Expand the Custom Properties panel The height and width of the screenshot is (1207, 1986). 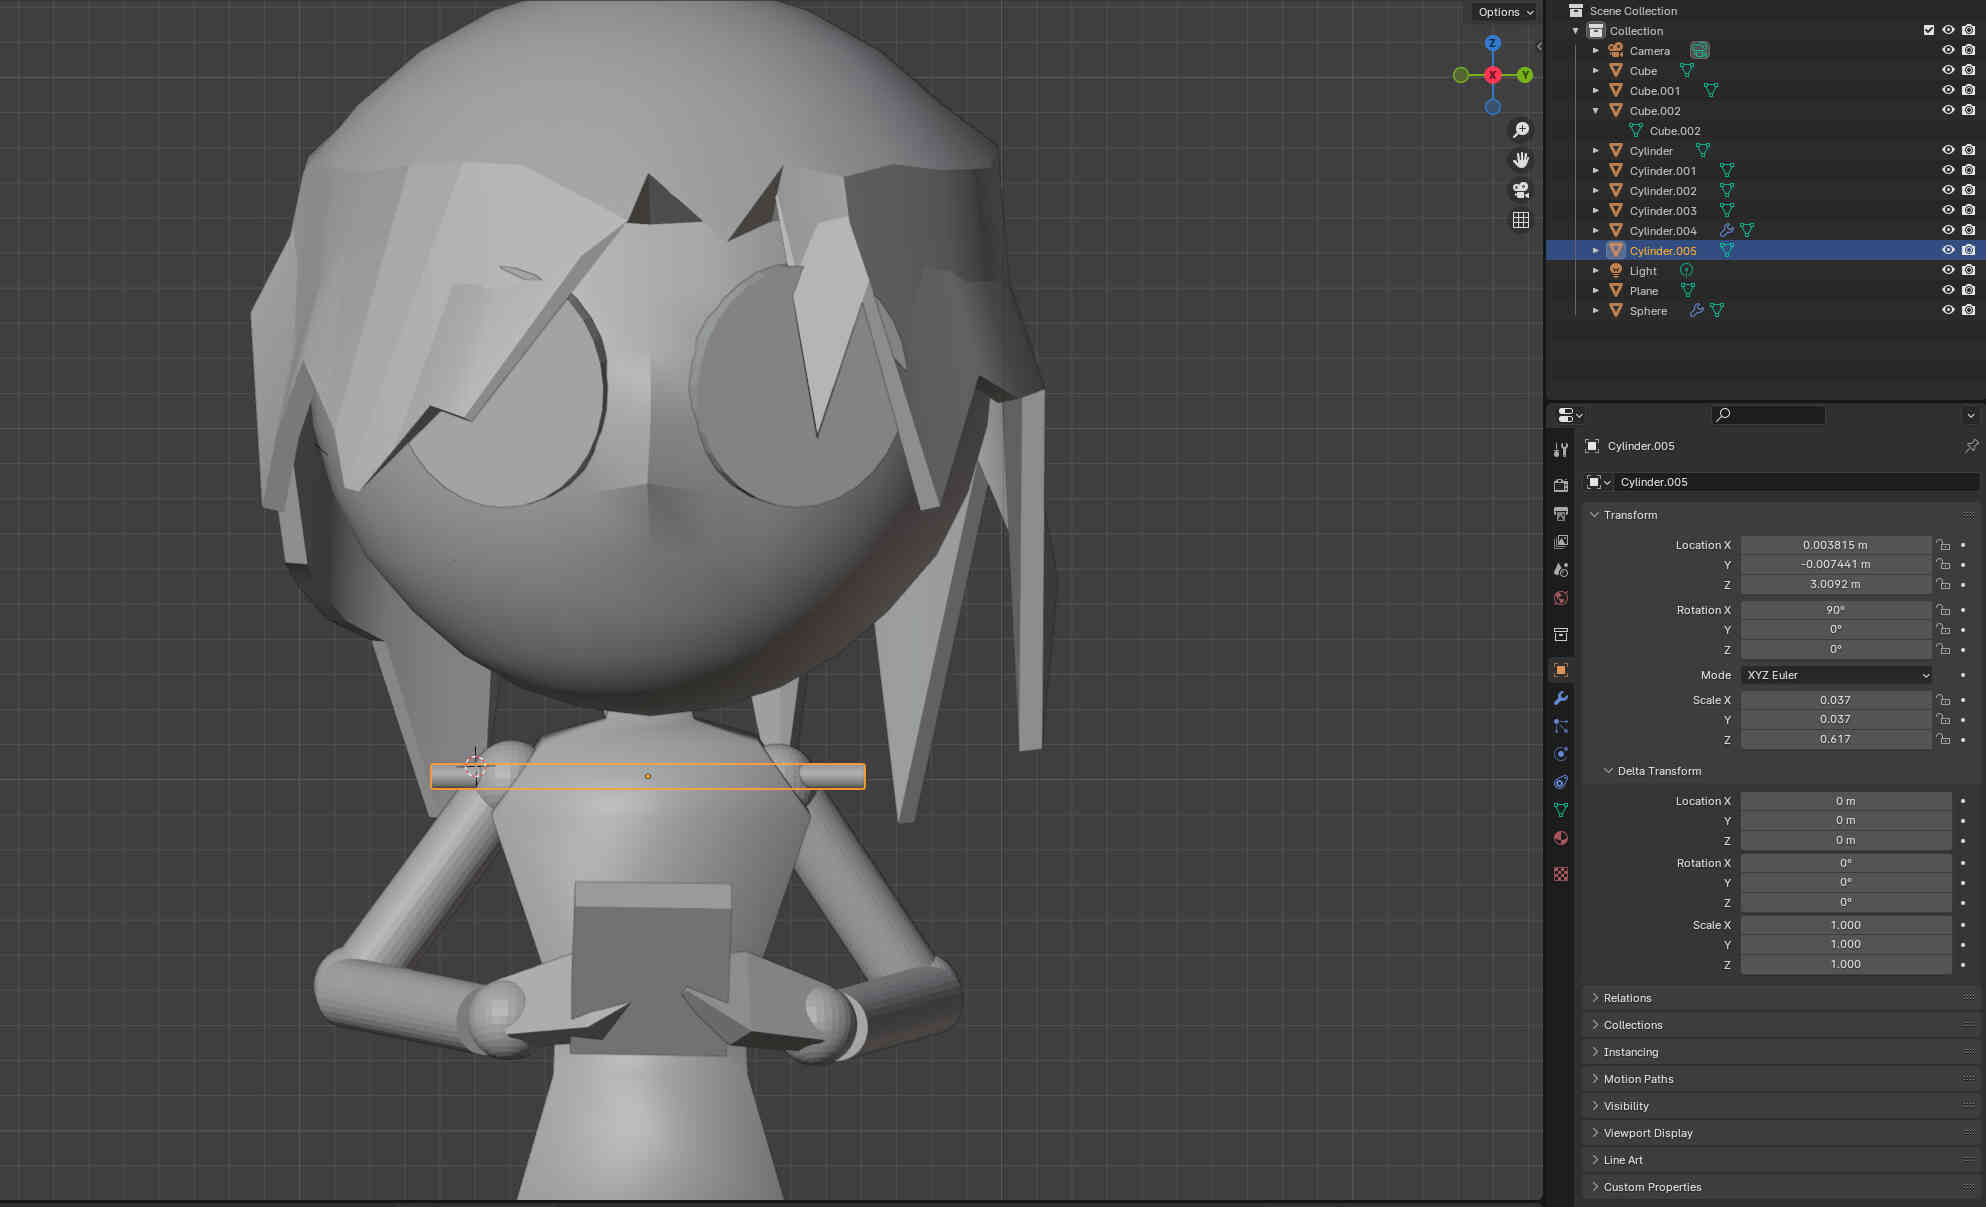click(x=1652, y=1187)
